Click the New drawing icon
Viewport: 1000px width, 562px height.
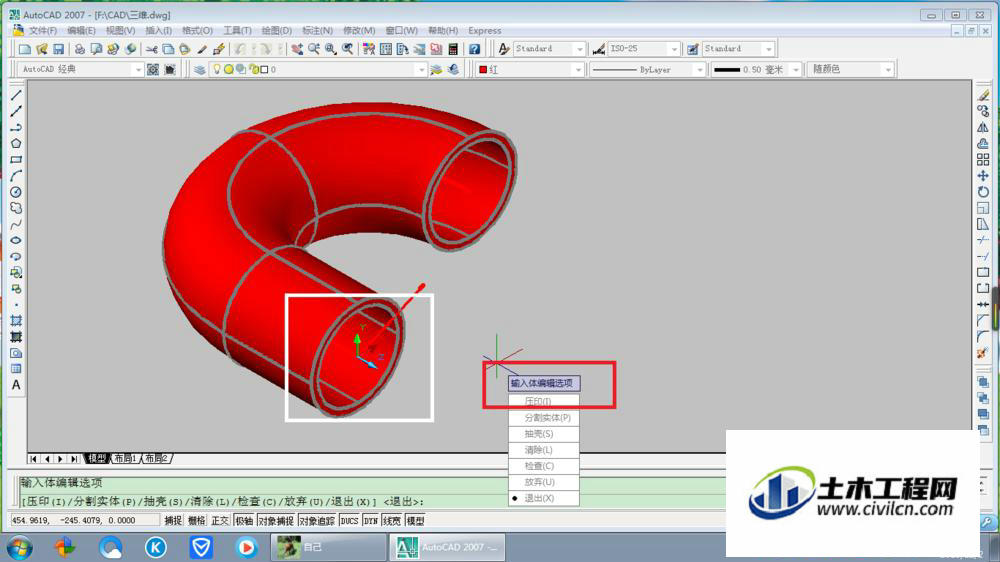pos(25,49)
